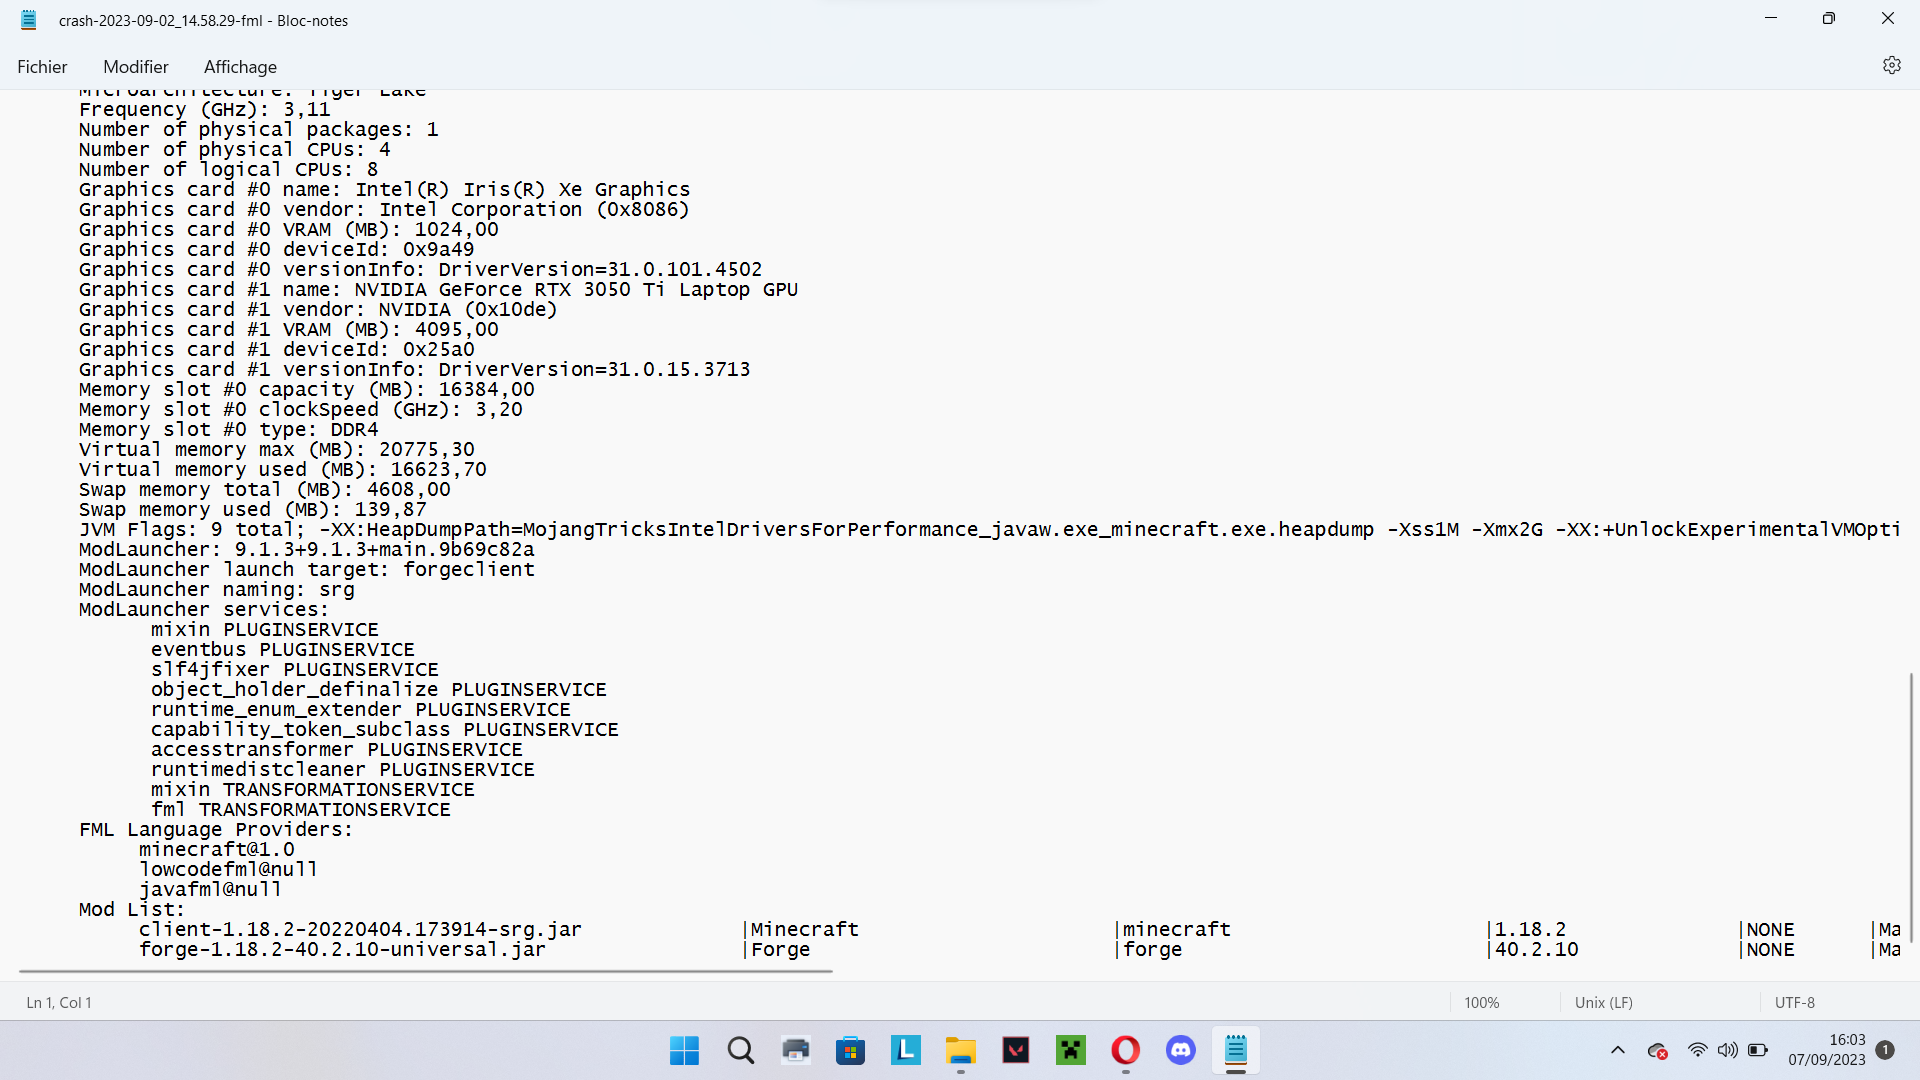Click zoom level 100% in status bar
1920x1080 pixels.
pos(1481,1002)
